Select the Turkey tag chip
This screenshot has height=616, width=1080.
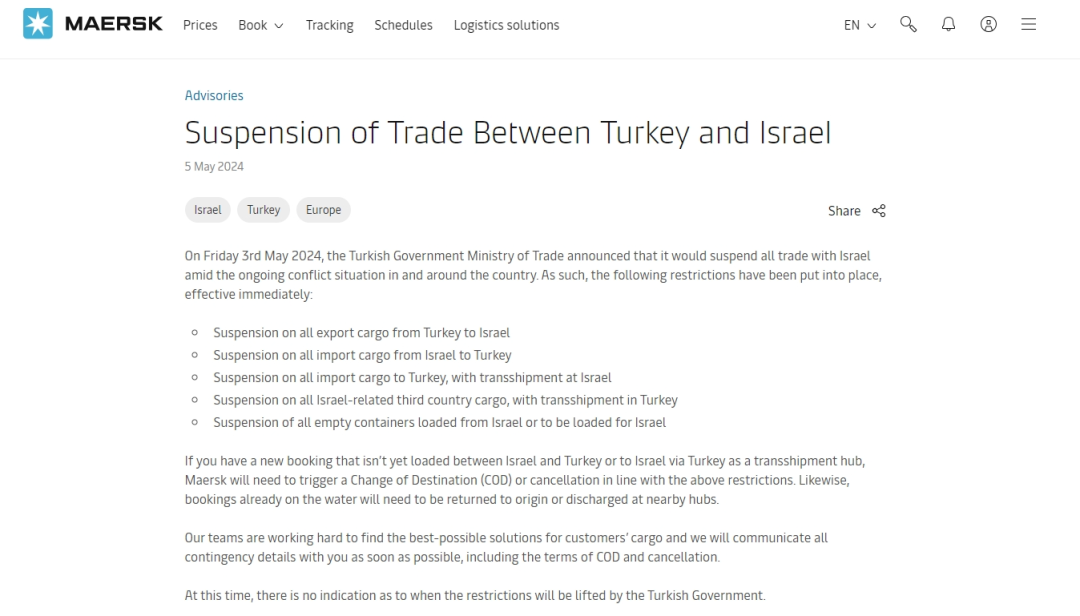(264, 210)
